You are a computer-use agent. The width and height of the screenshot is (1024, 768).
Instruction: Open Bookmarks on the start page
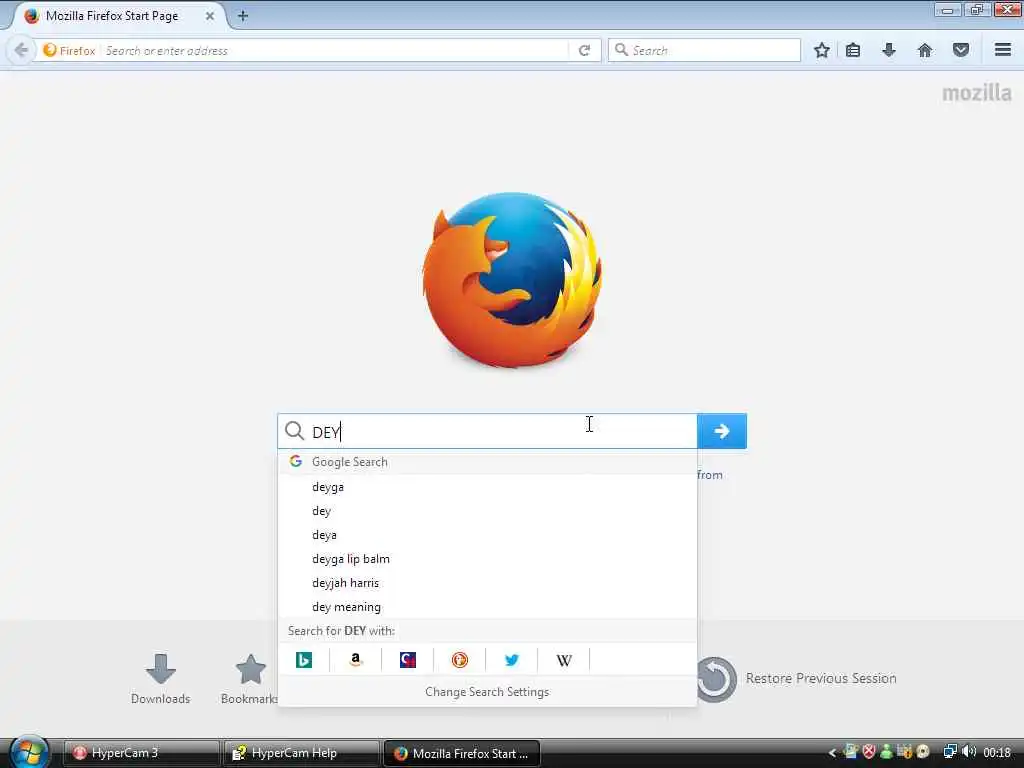249,679
